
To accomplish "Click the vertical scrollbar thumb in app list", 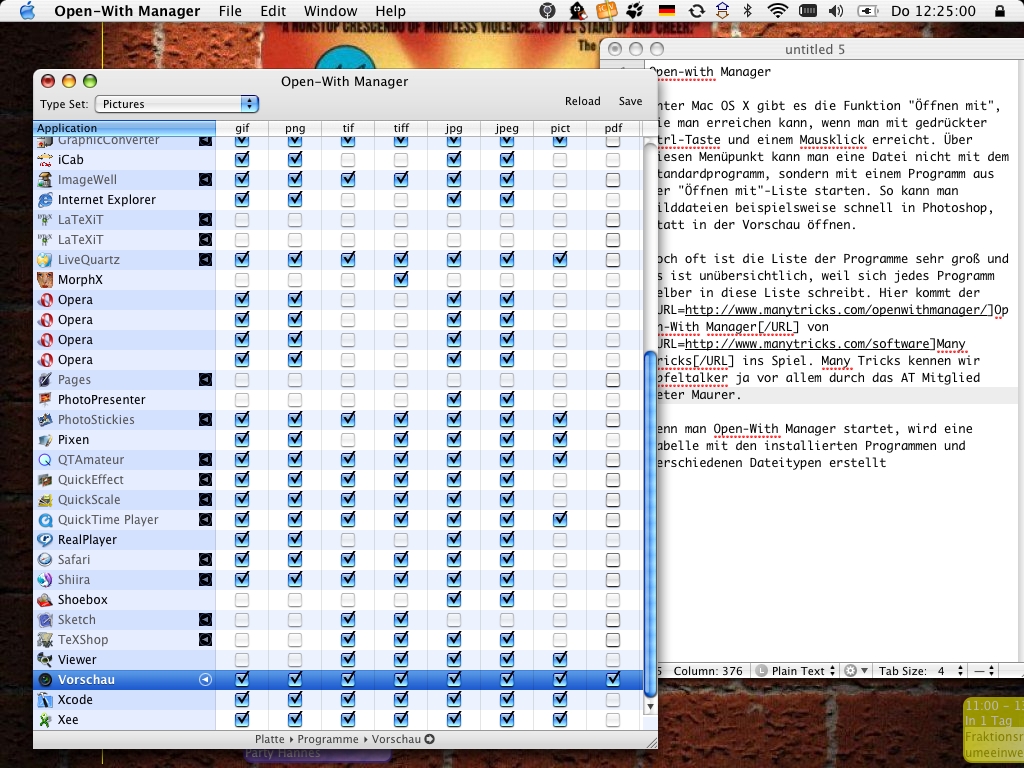I will pyautogui.click(x=650, y=524).
